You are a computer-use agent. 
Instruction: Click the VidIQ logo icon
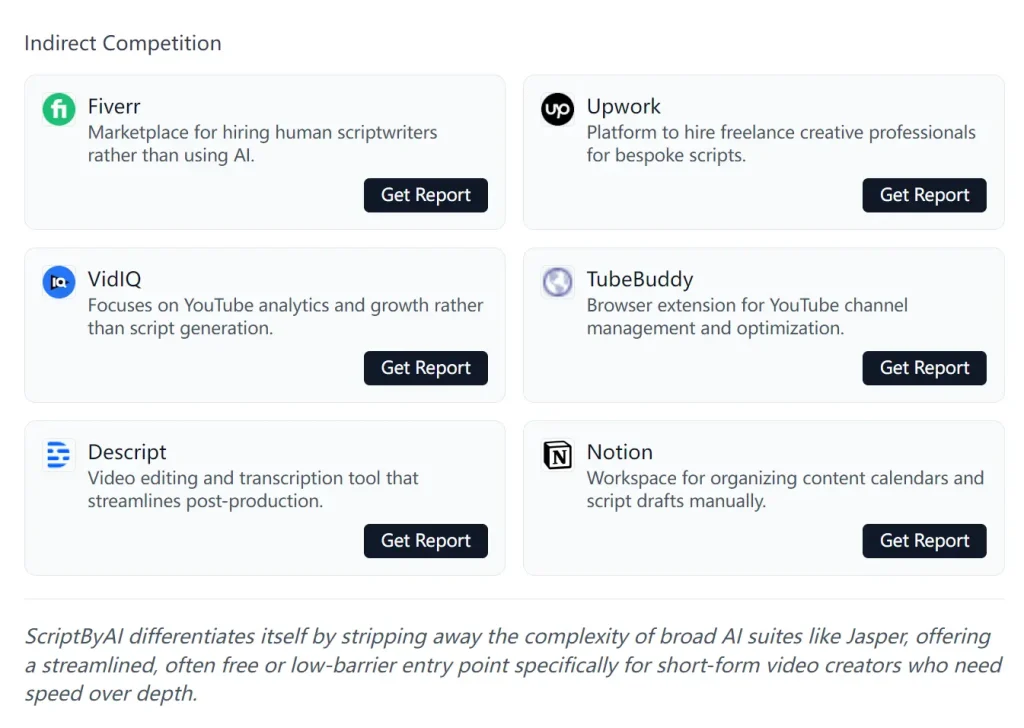(x=59, y=282)
